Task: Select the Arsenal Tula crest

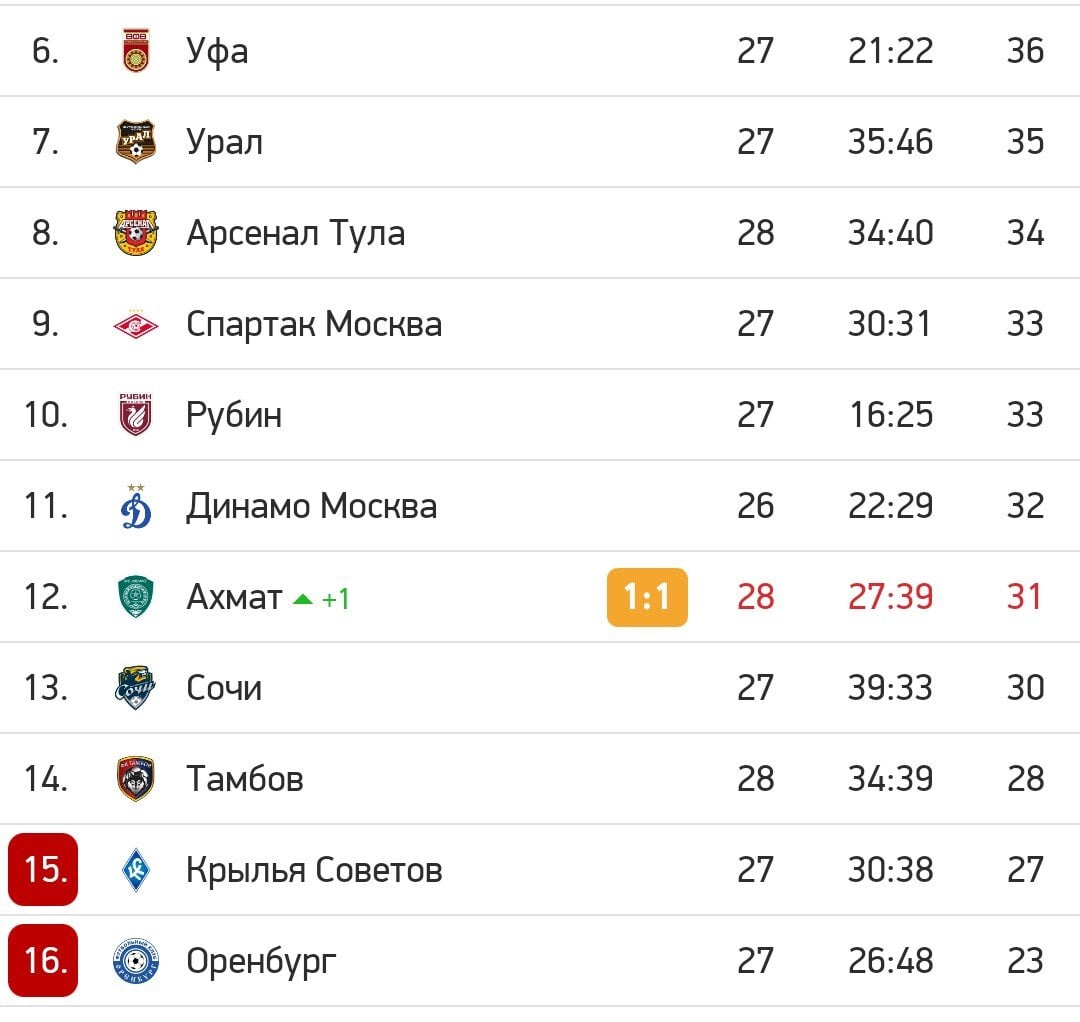Action: (136, 233)
